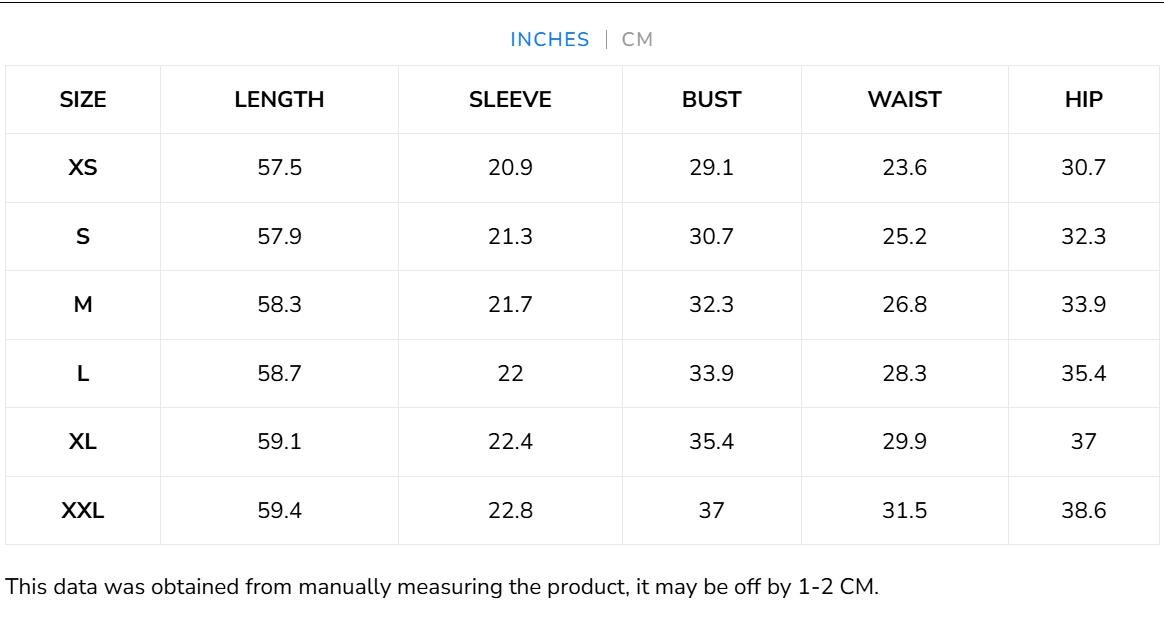The height and width of the screenshot is (621, 1164).
Task: Click the L waist value 28.3
Action: tap(904, 374)
